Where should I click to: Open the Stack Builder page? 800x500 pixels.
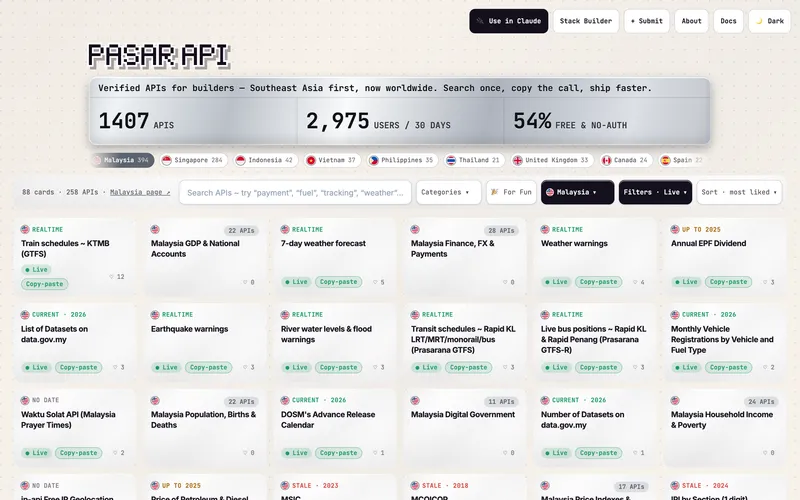point(586,21)
